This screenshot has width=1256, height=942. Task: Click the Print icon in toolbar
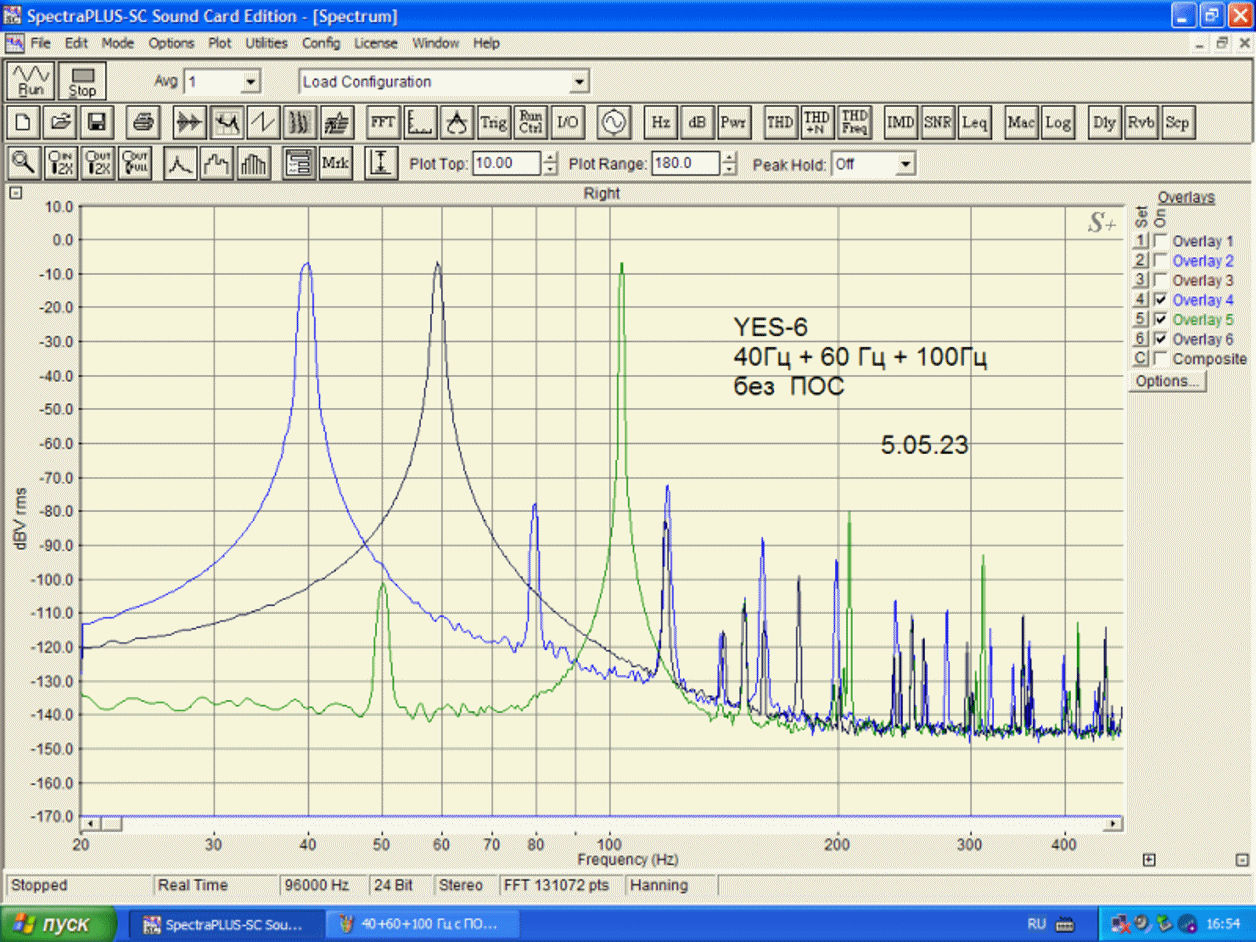[144, 123]
